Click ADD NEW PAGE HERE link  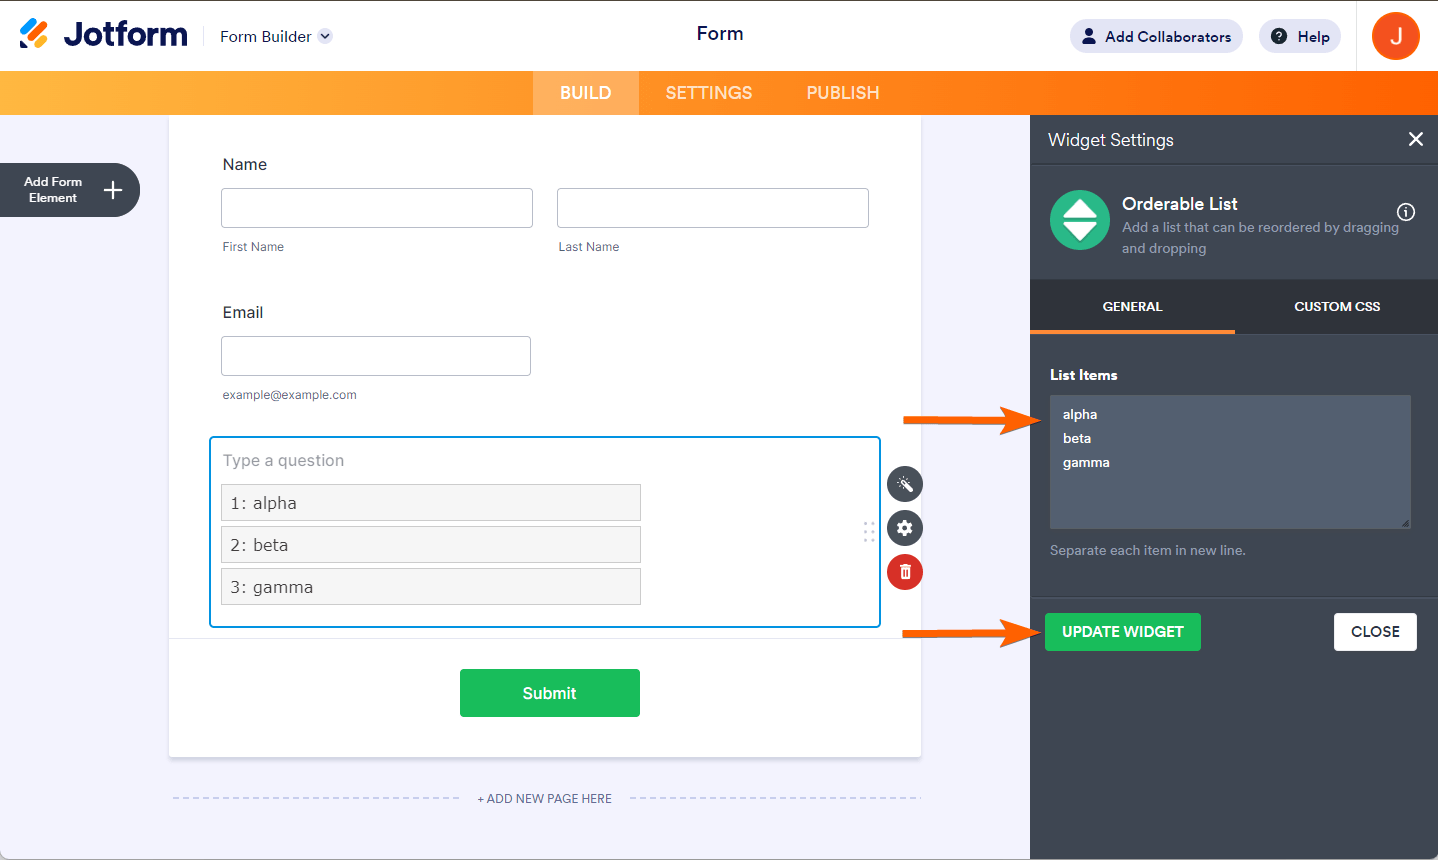pos(545,798)
